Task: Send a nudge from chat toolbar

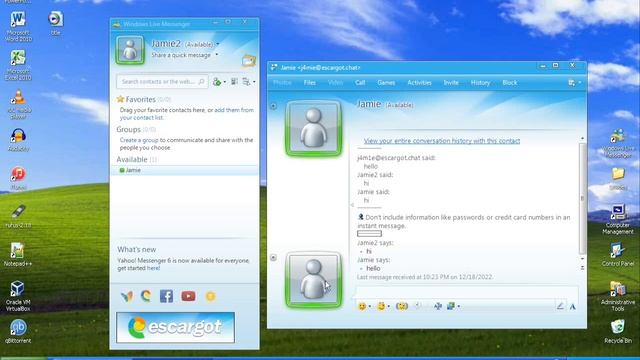Action: coord(402,306)
